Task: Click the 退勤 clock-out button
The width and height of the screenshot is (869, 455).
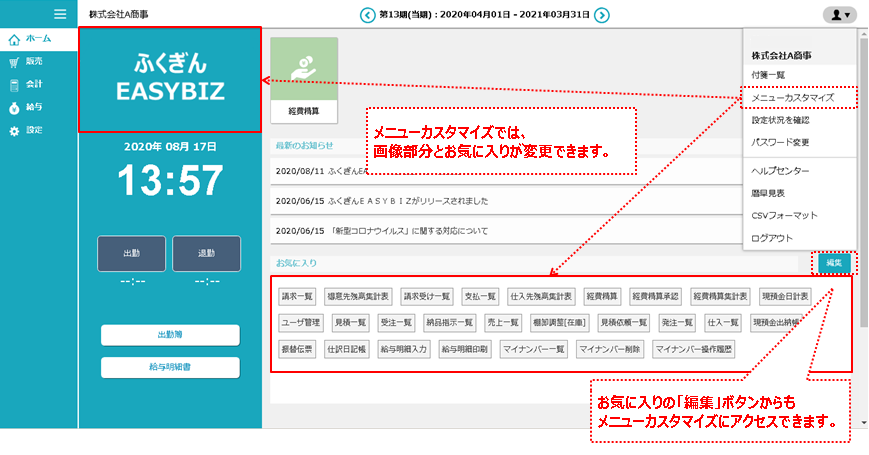Action: tap(207, 253)
